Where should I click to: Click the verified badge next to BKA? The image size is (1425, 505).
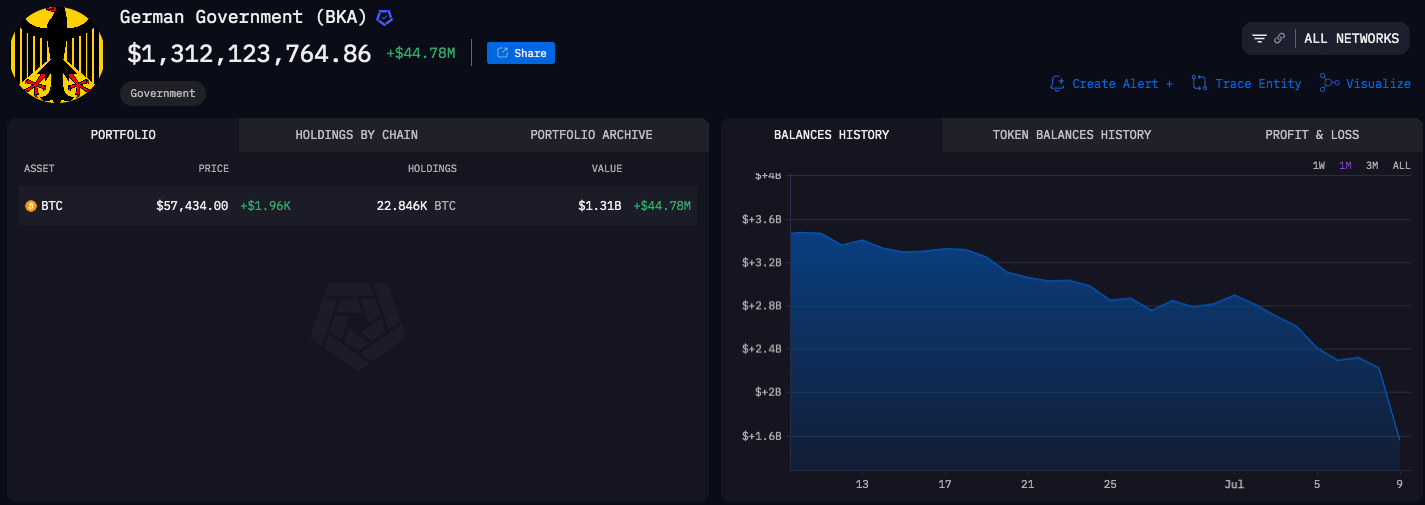(x=384, y=18)
